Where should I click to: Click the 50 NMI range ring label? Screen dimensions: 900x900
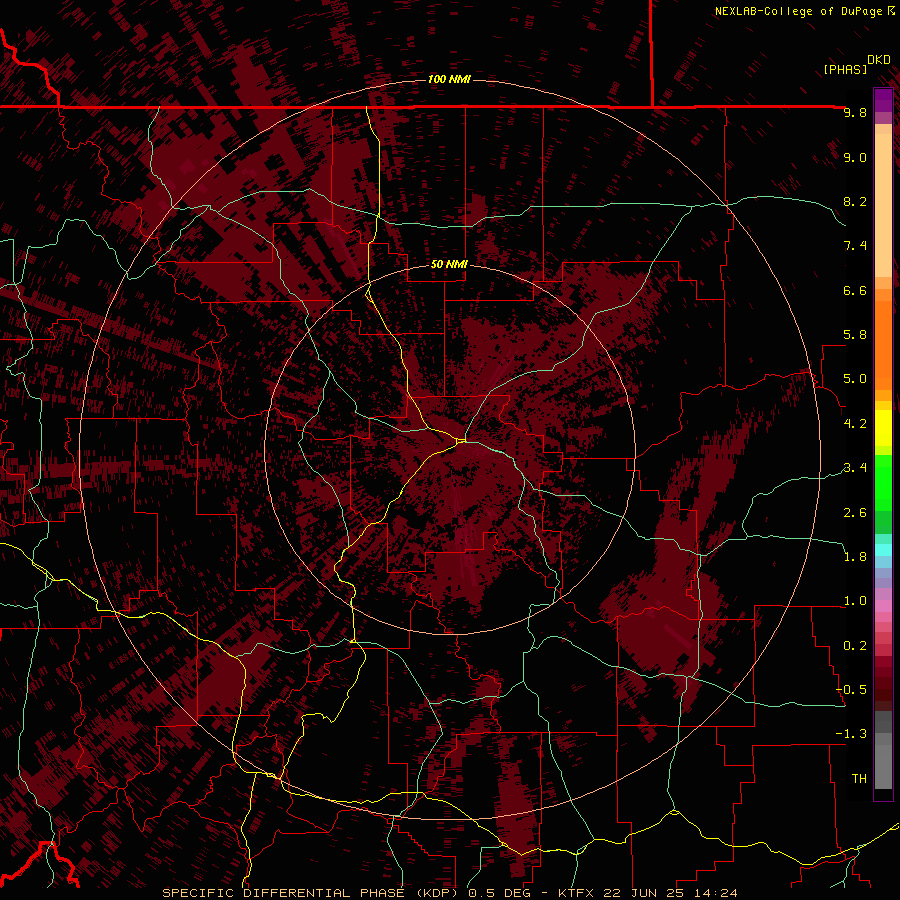tap(449, 265)
